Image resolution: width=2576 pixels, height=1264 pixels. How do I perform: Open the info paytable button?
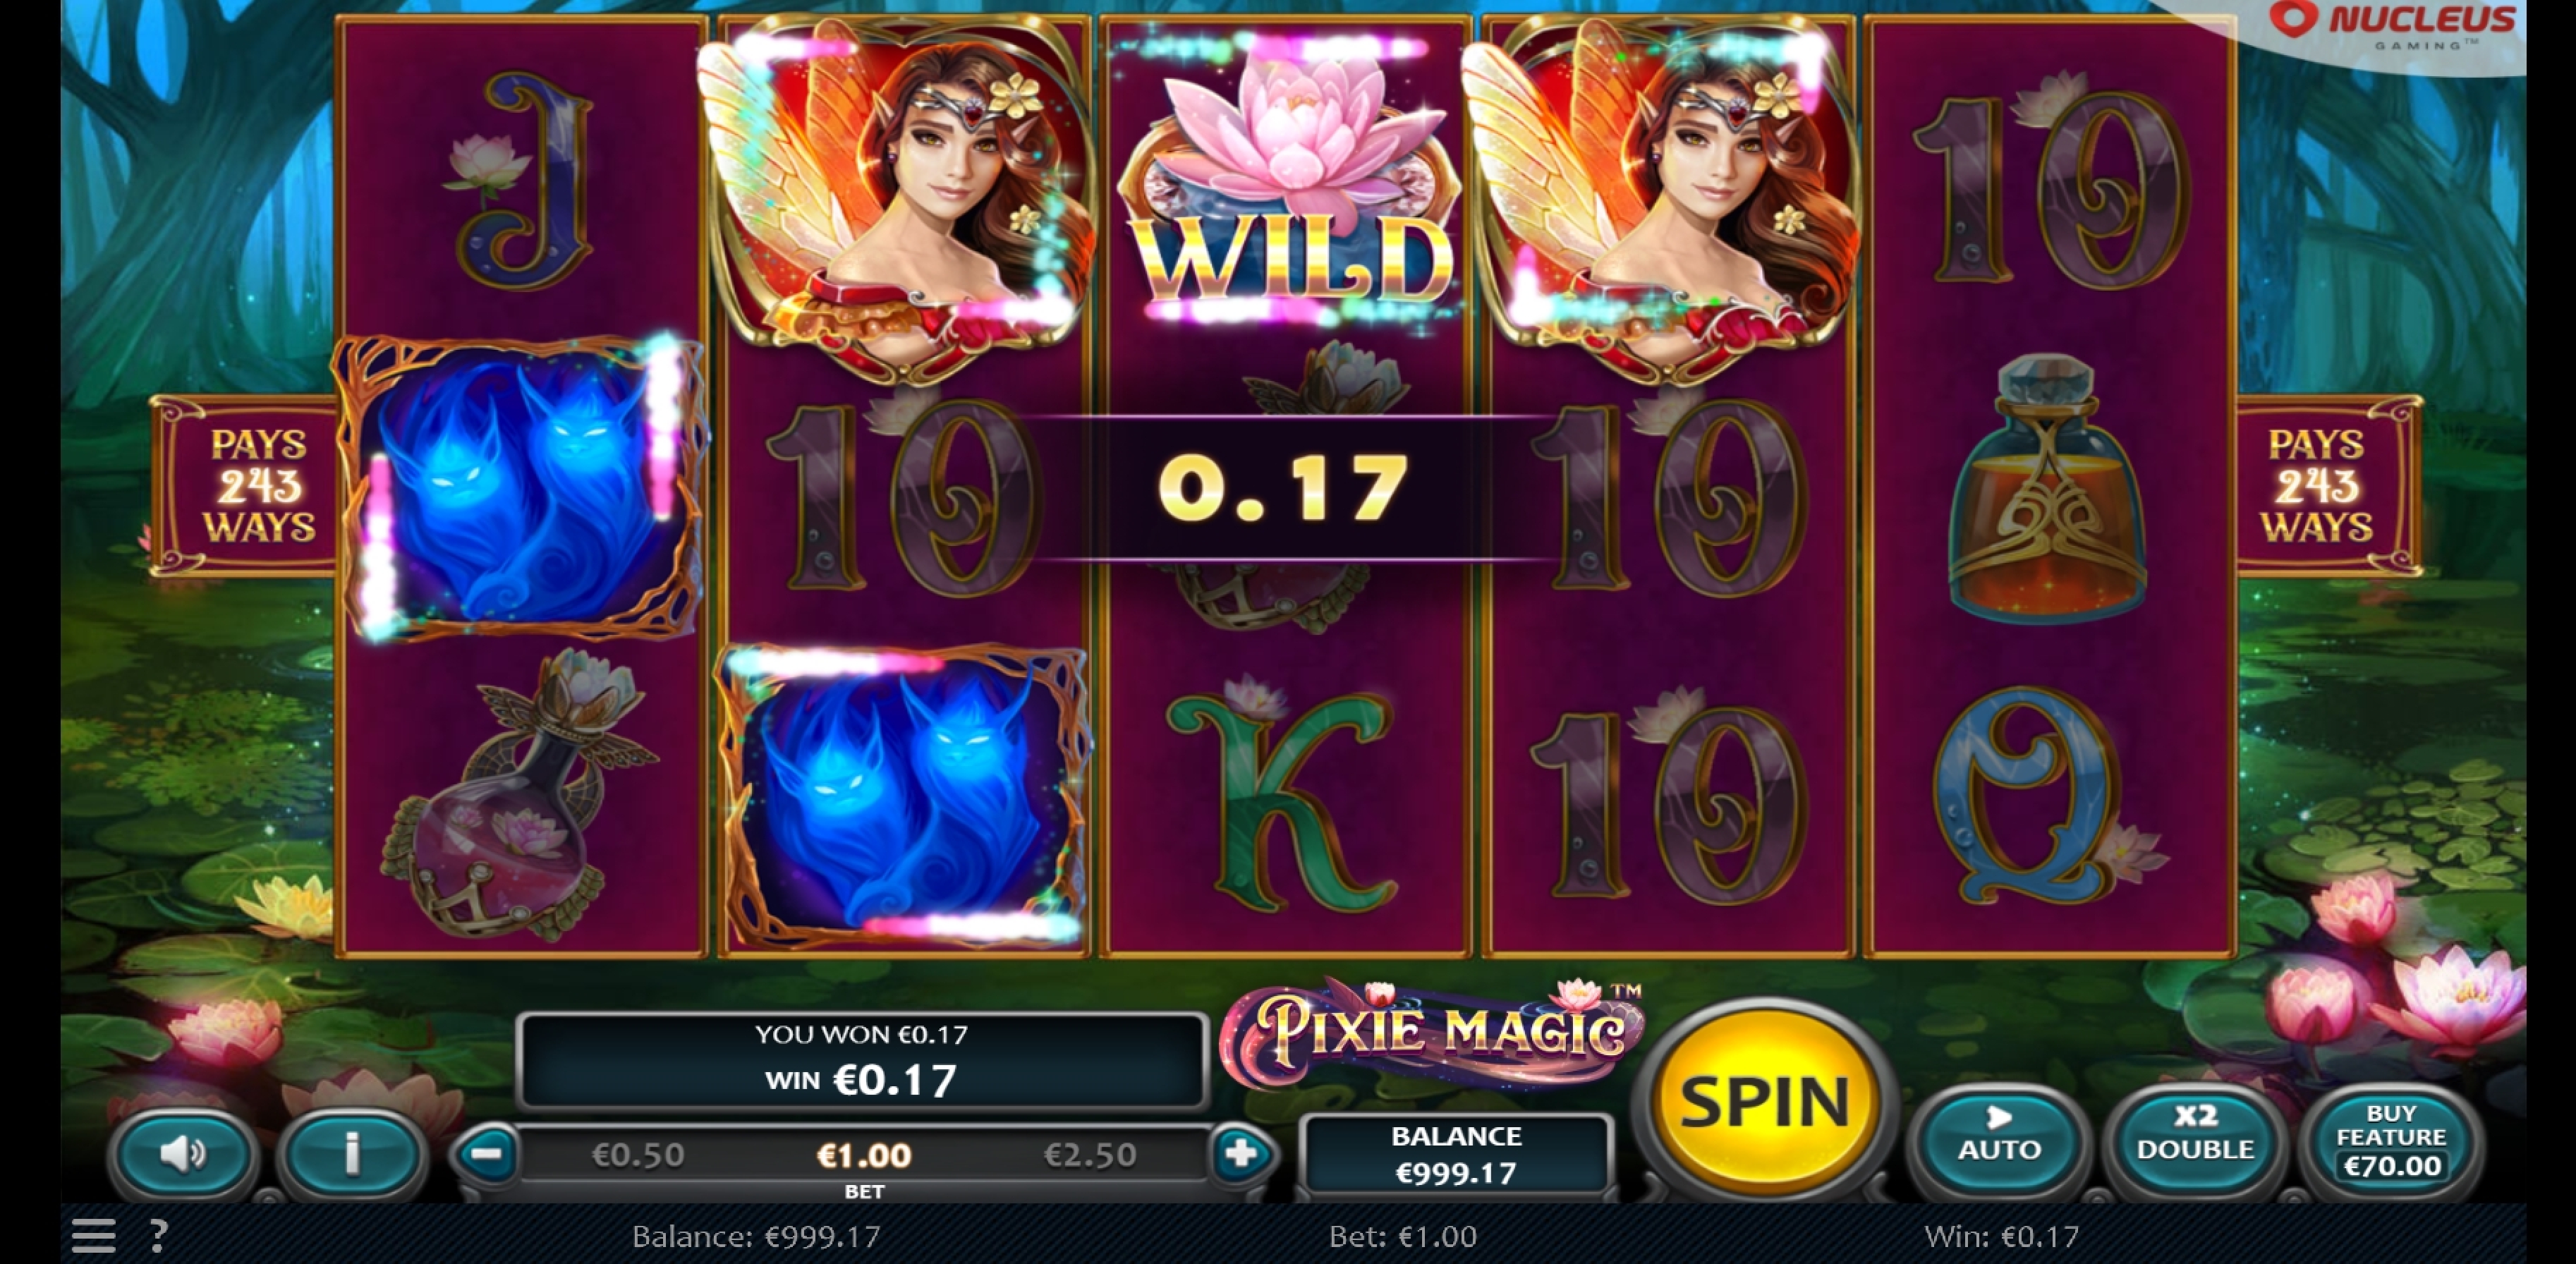[352, 1153]
